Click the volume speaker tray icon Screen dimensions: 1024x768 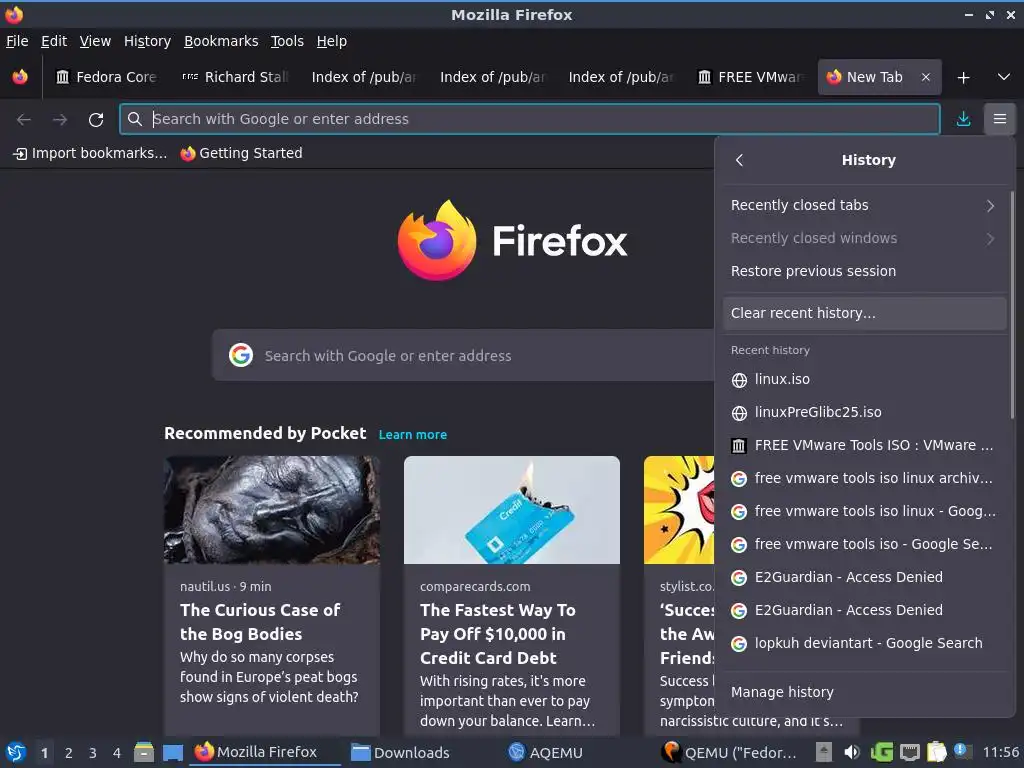852,752
